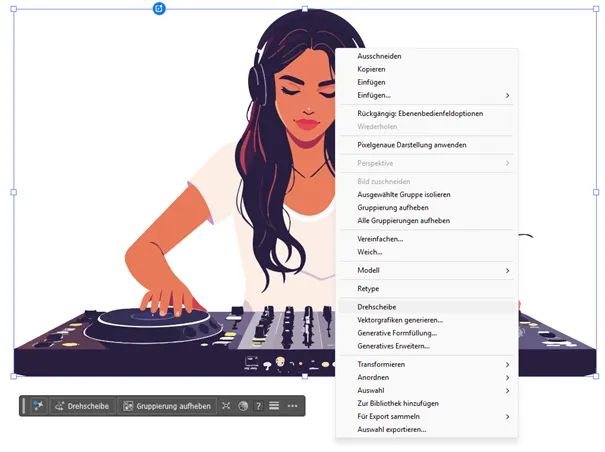Choose Ausschneiden from context menu
The width and height of the screenshot is (605, 452).
(x=379, y=56)
